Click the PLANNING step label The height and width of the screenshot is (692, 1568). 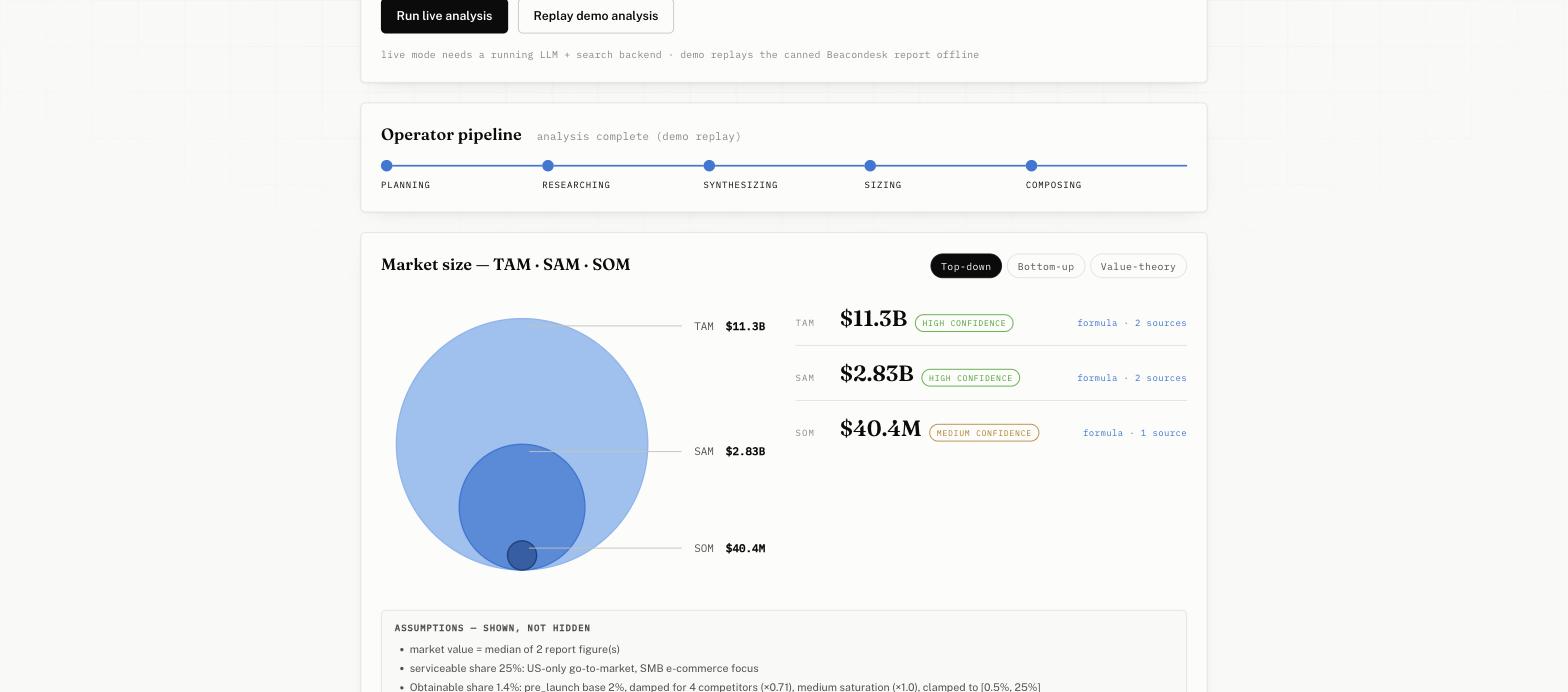click(405, 185)
